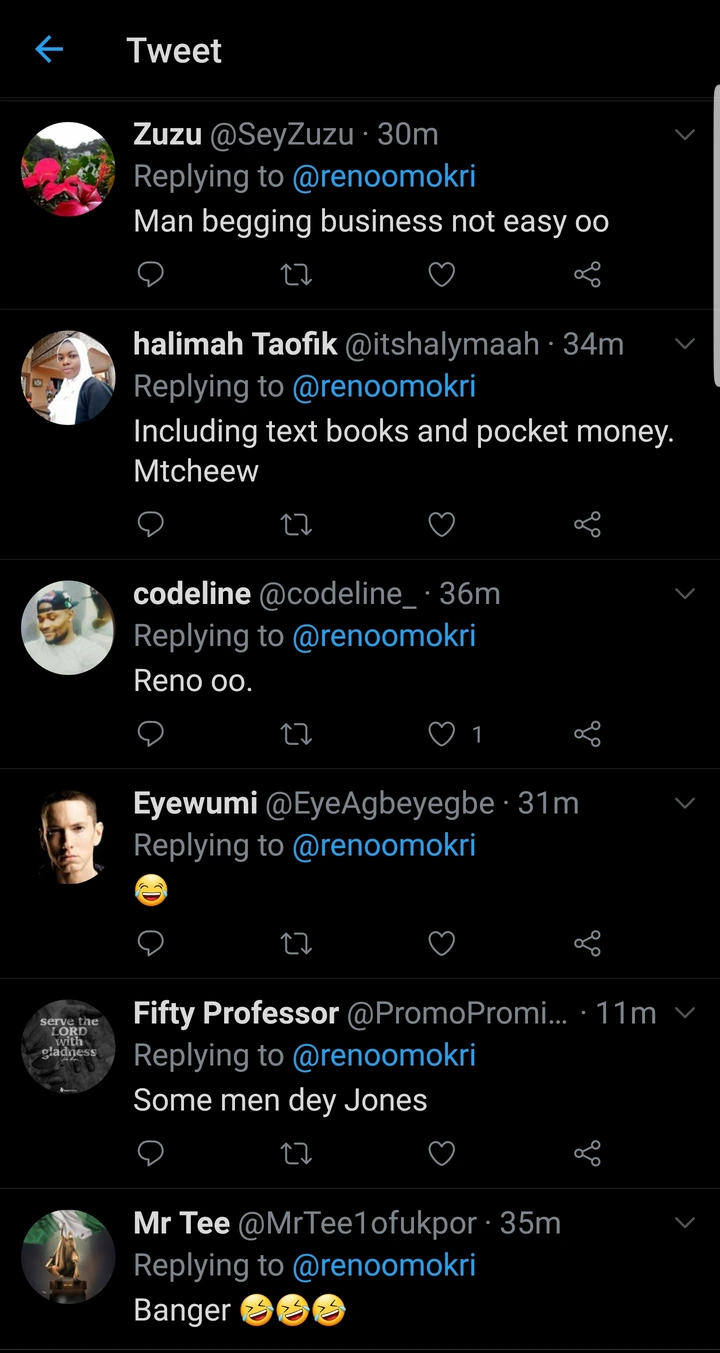
Task: Tap @renoomokri mention in Fifty Professor's reply
Action: pyautogui.click(x=384, y=1055)
